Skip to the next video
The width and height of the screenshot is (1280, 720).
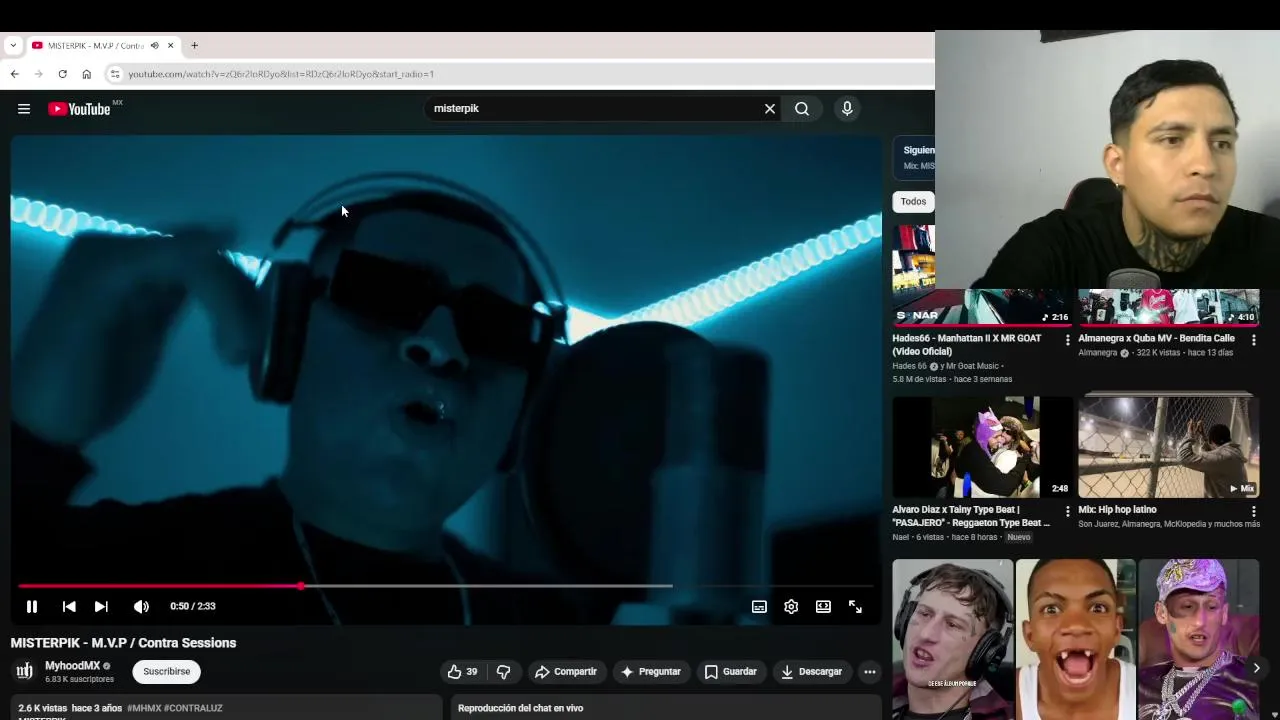pyautogui.click(x=101, y=606)
